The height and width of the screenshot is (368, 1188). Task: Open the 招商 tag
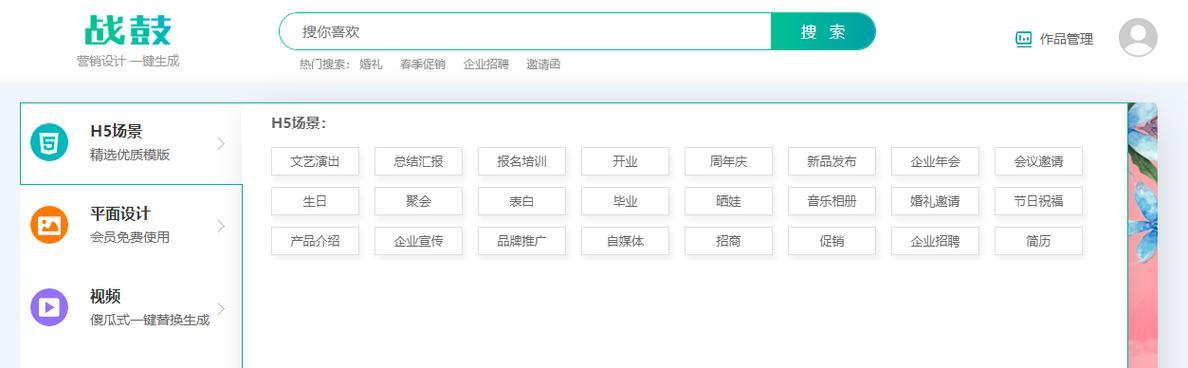729,242
